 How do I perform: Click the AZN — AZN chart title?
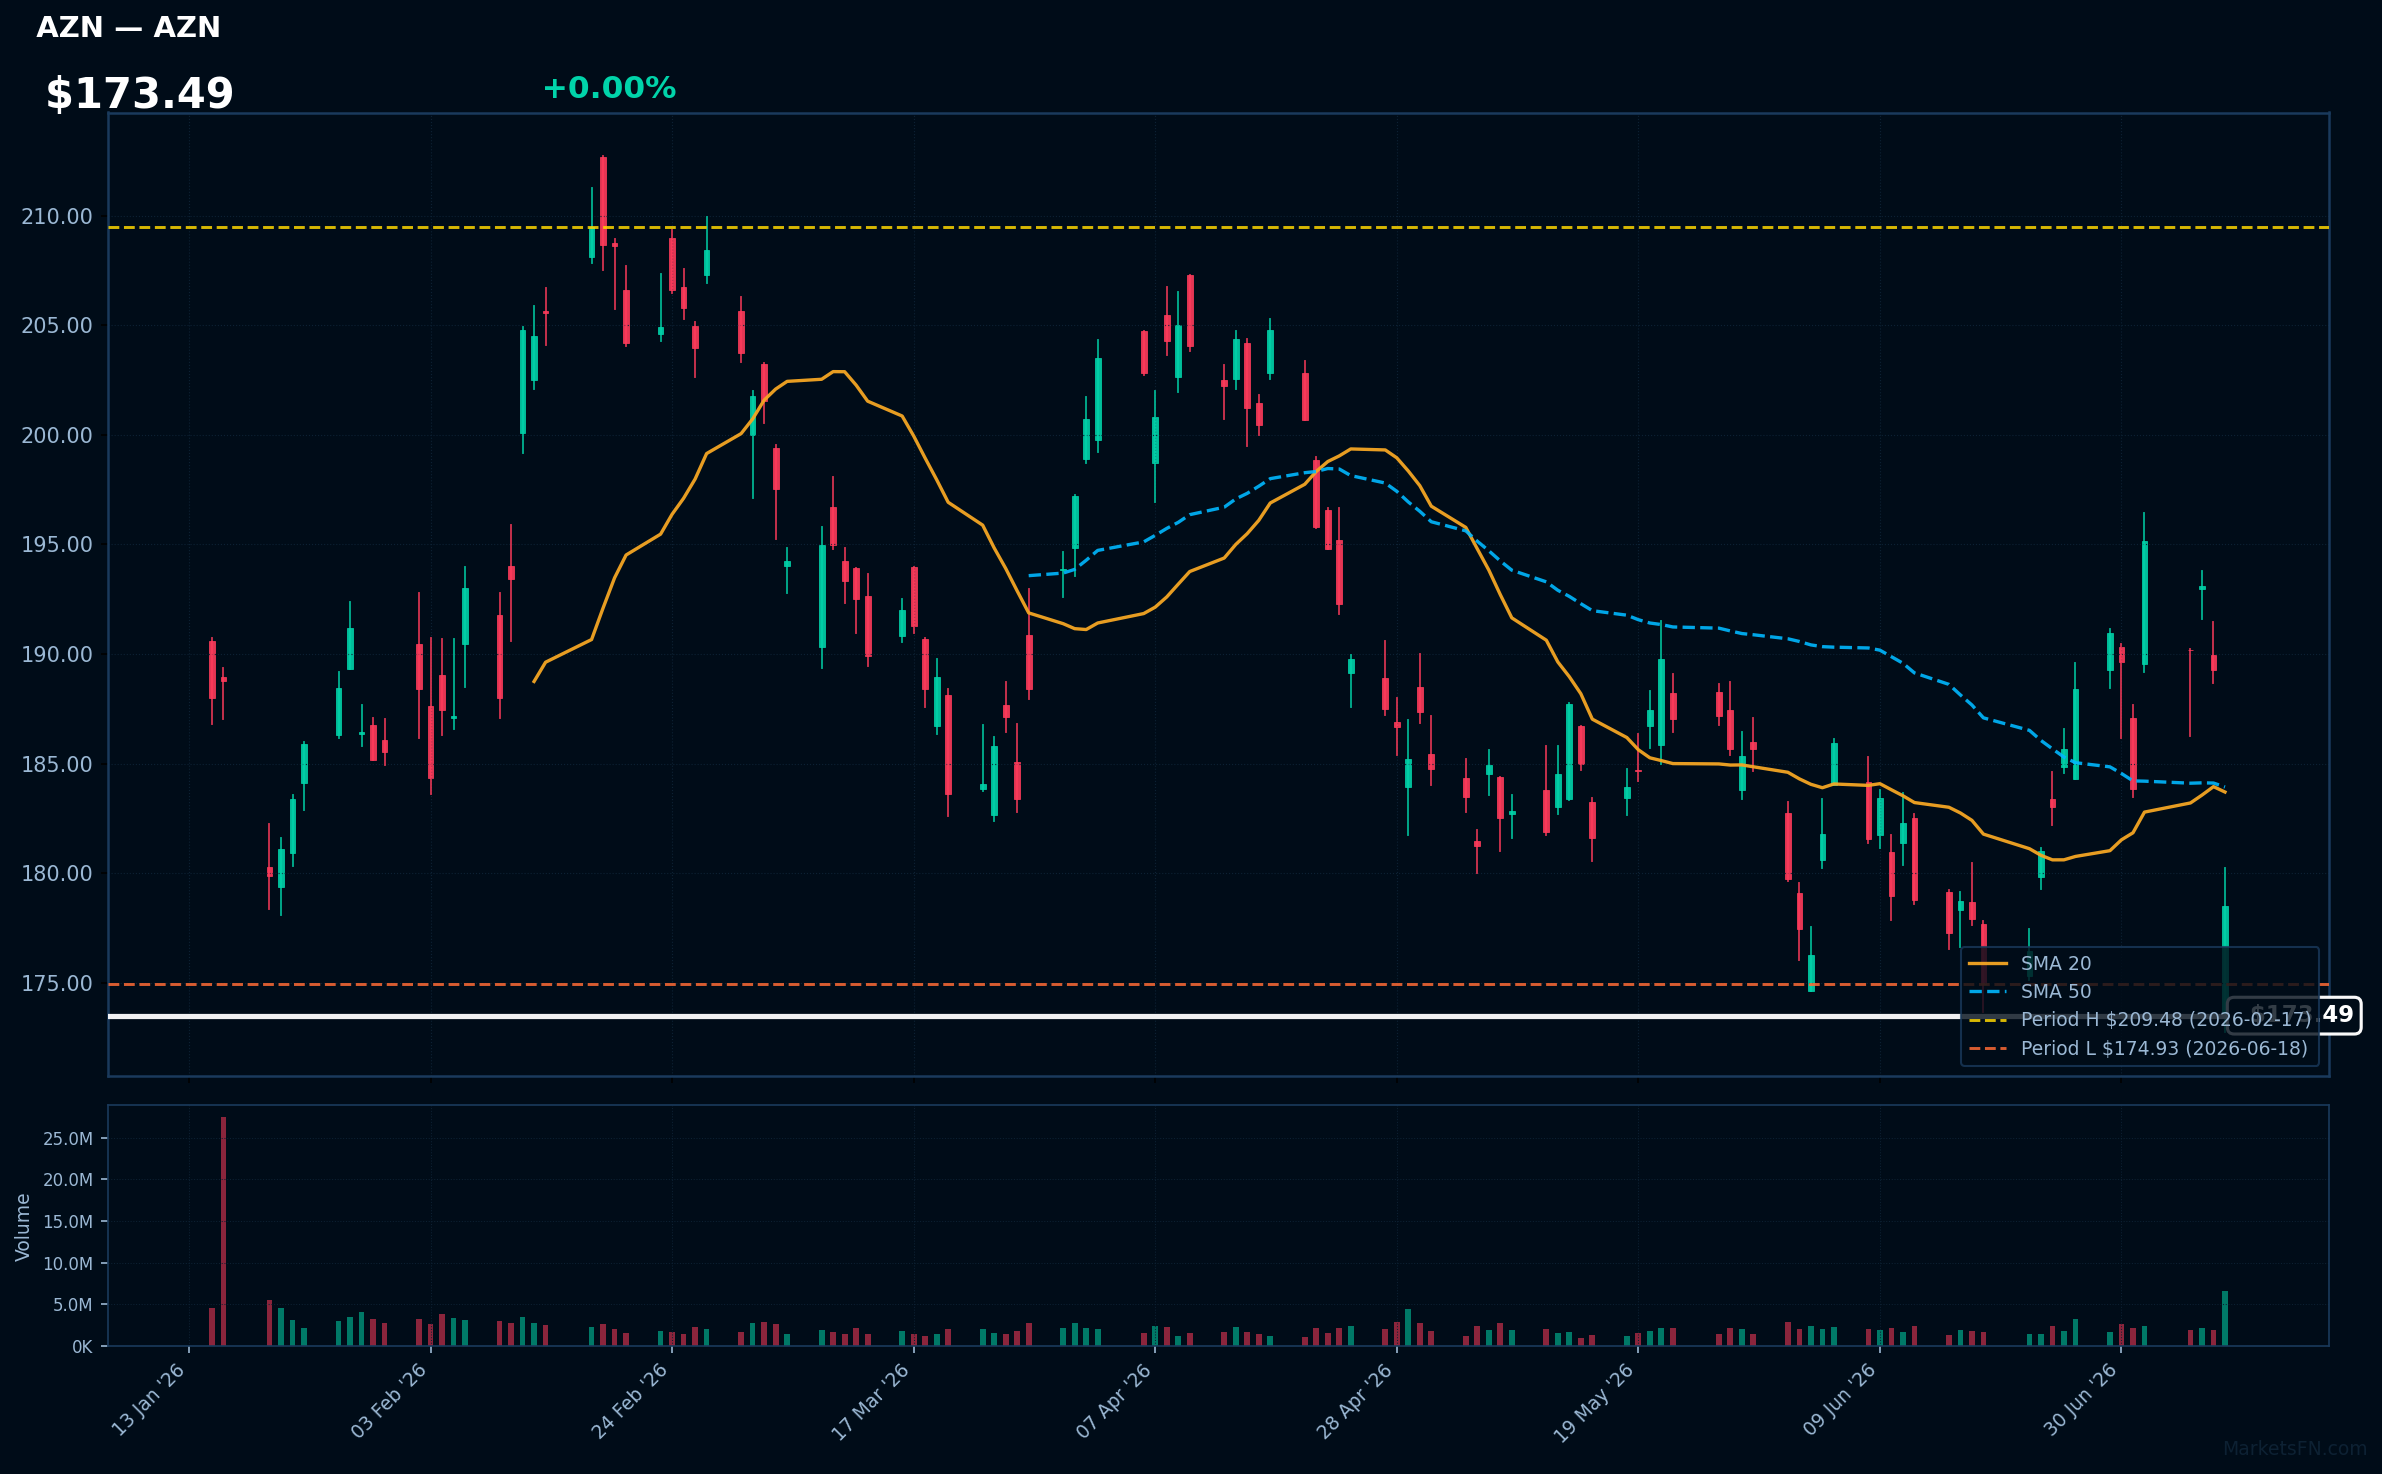(x=128, y=27)
